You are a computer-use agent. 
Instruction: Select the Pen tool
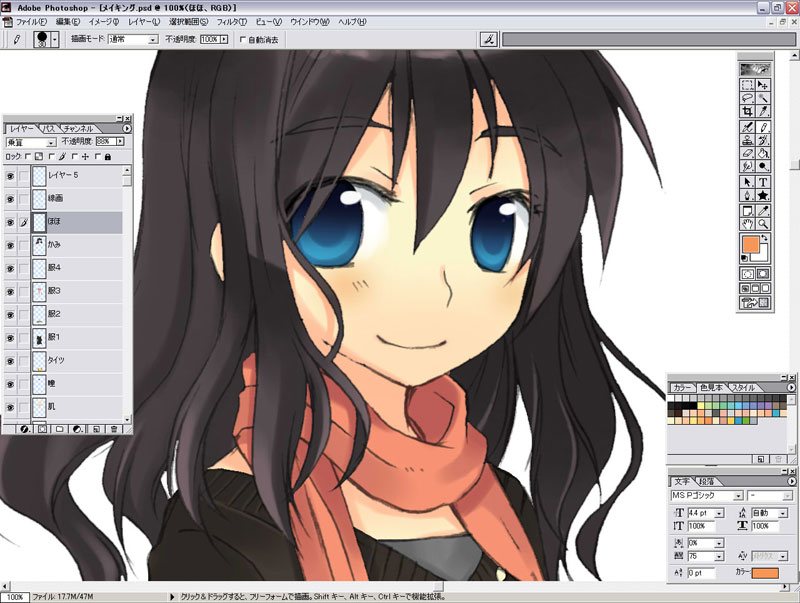747,195
